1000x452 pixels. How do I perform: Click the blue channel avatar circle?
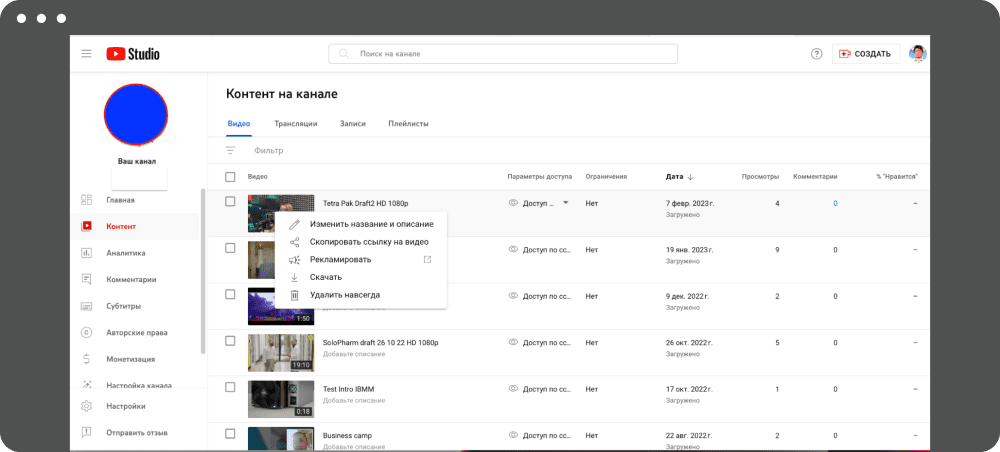pos(136,115)
